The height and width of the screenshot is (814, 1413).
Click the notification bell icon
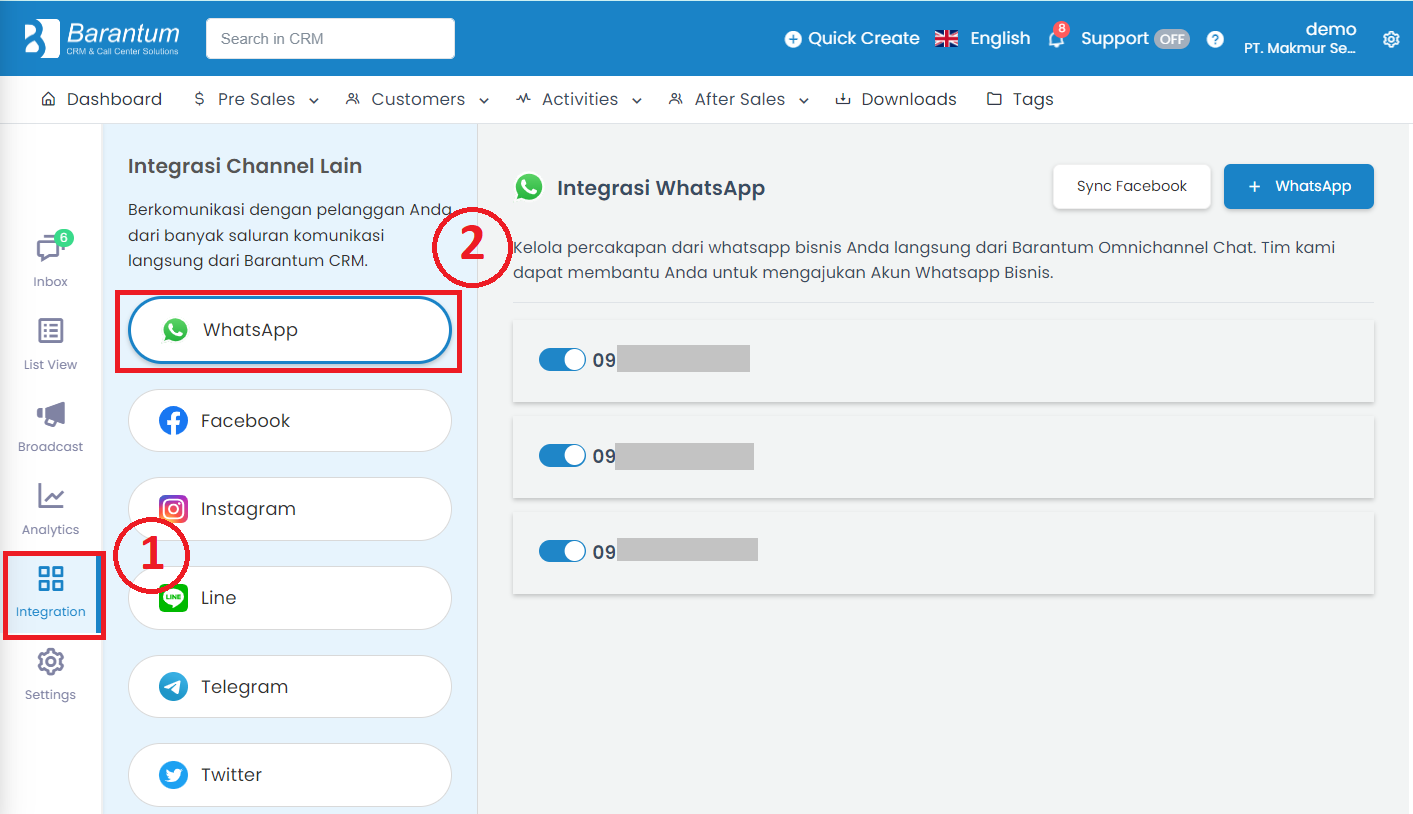[x=1056, y=39]
